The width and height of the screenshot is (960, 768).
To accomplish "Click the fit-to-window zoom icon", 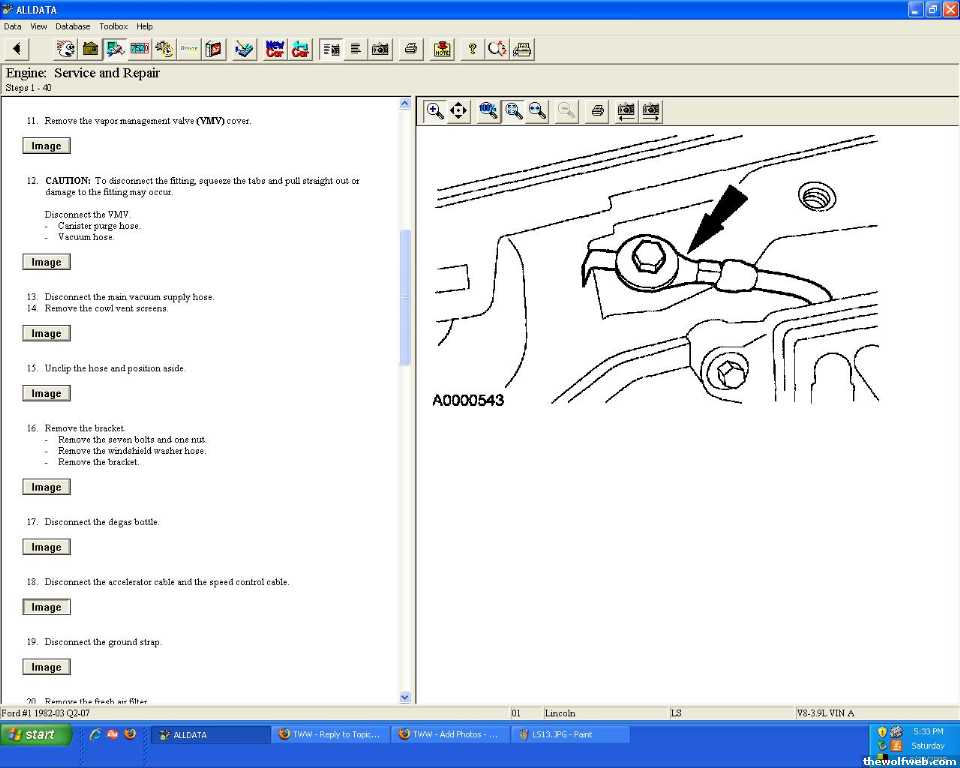I will tap(513, 111).
